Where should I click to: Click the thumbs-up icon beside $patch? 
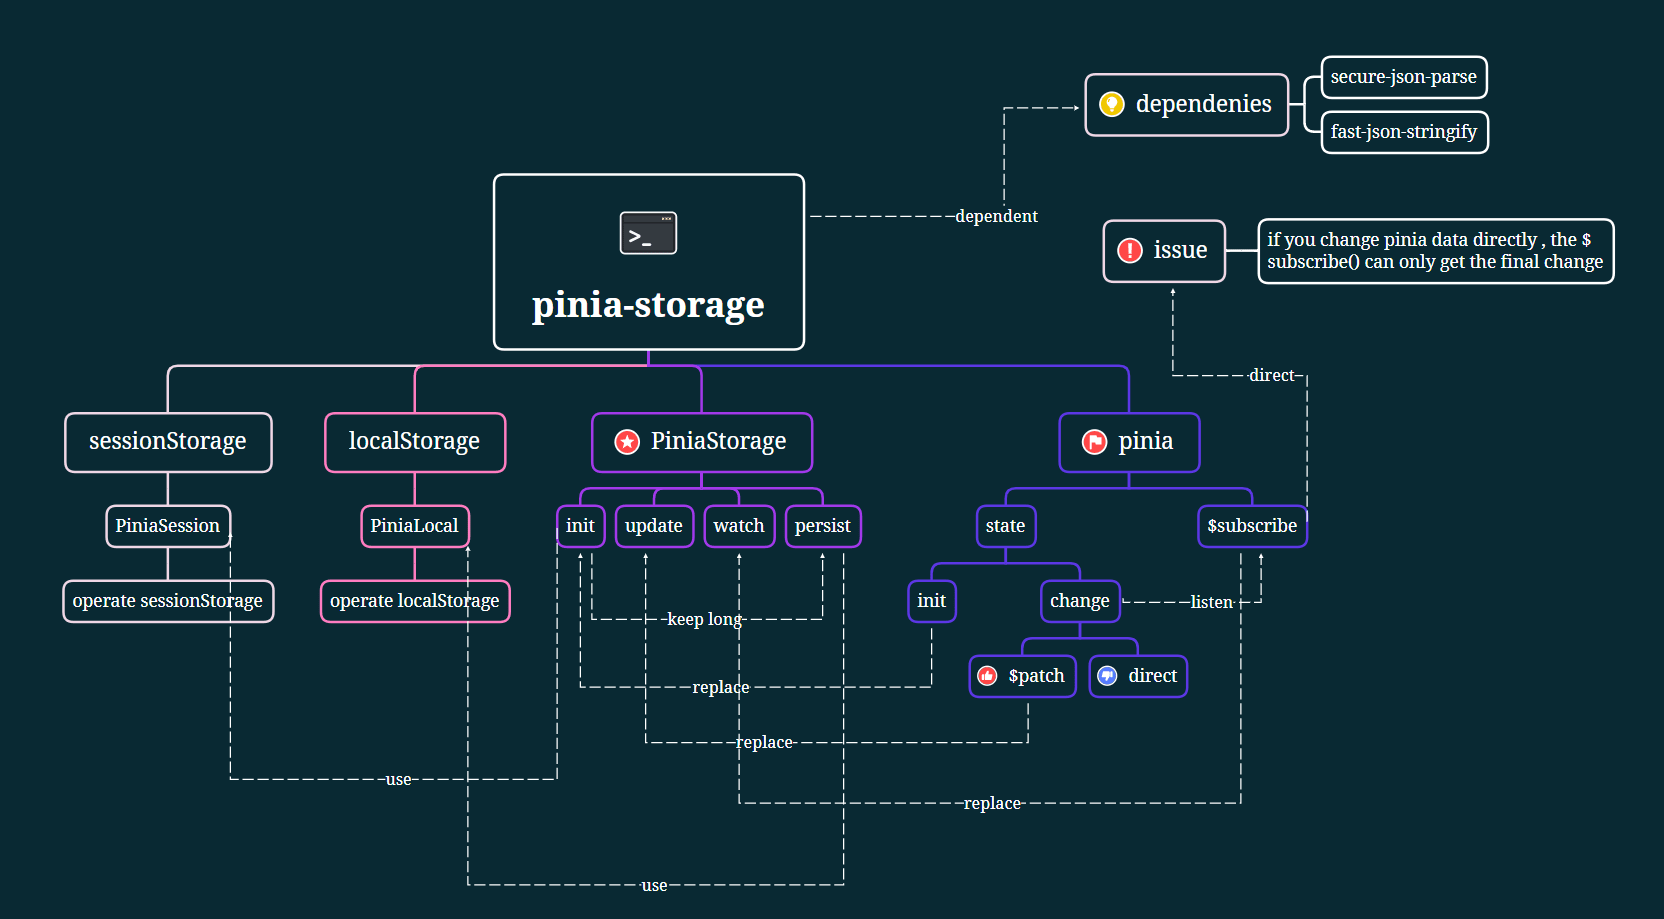point(987,676)
